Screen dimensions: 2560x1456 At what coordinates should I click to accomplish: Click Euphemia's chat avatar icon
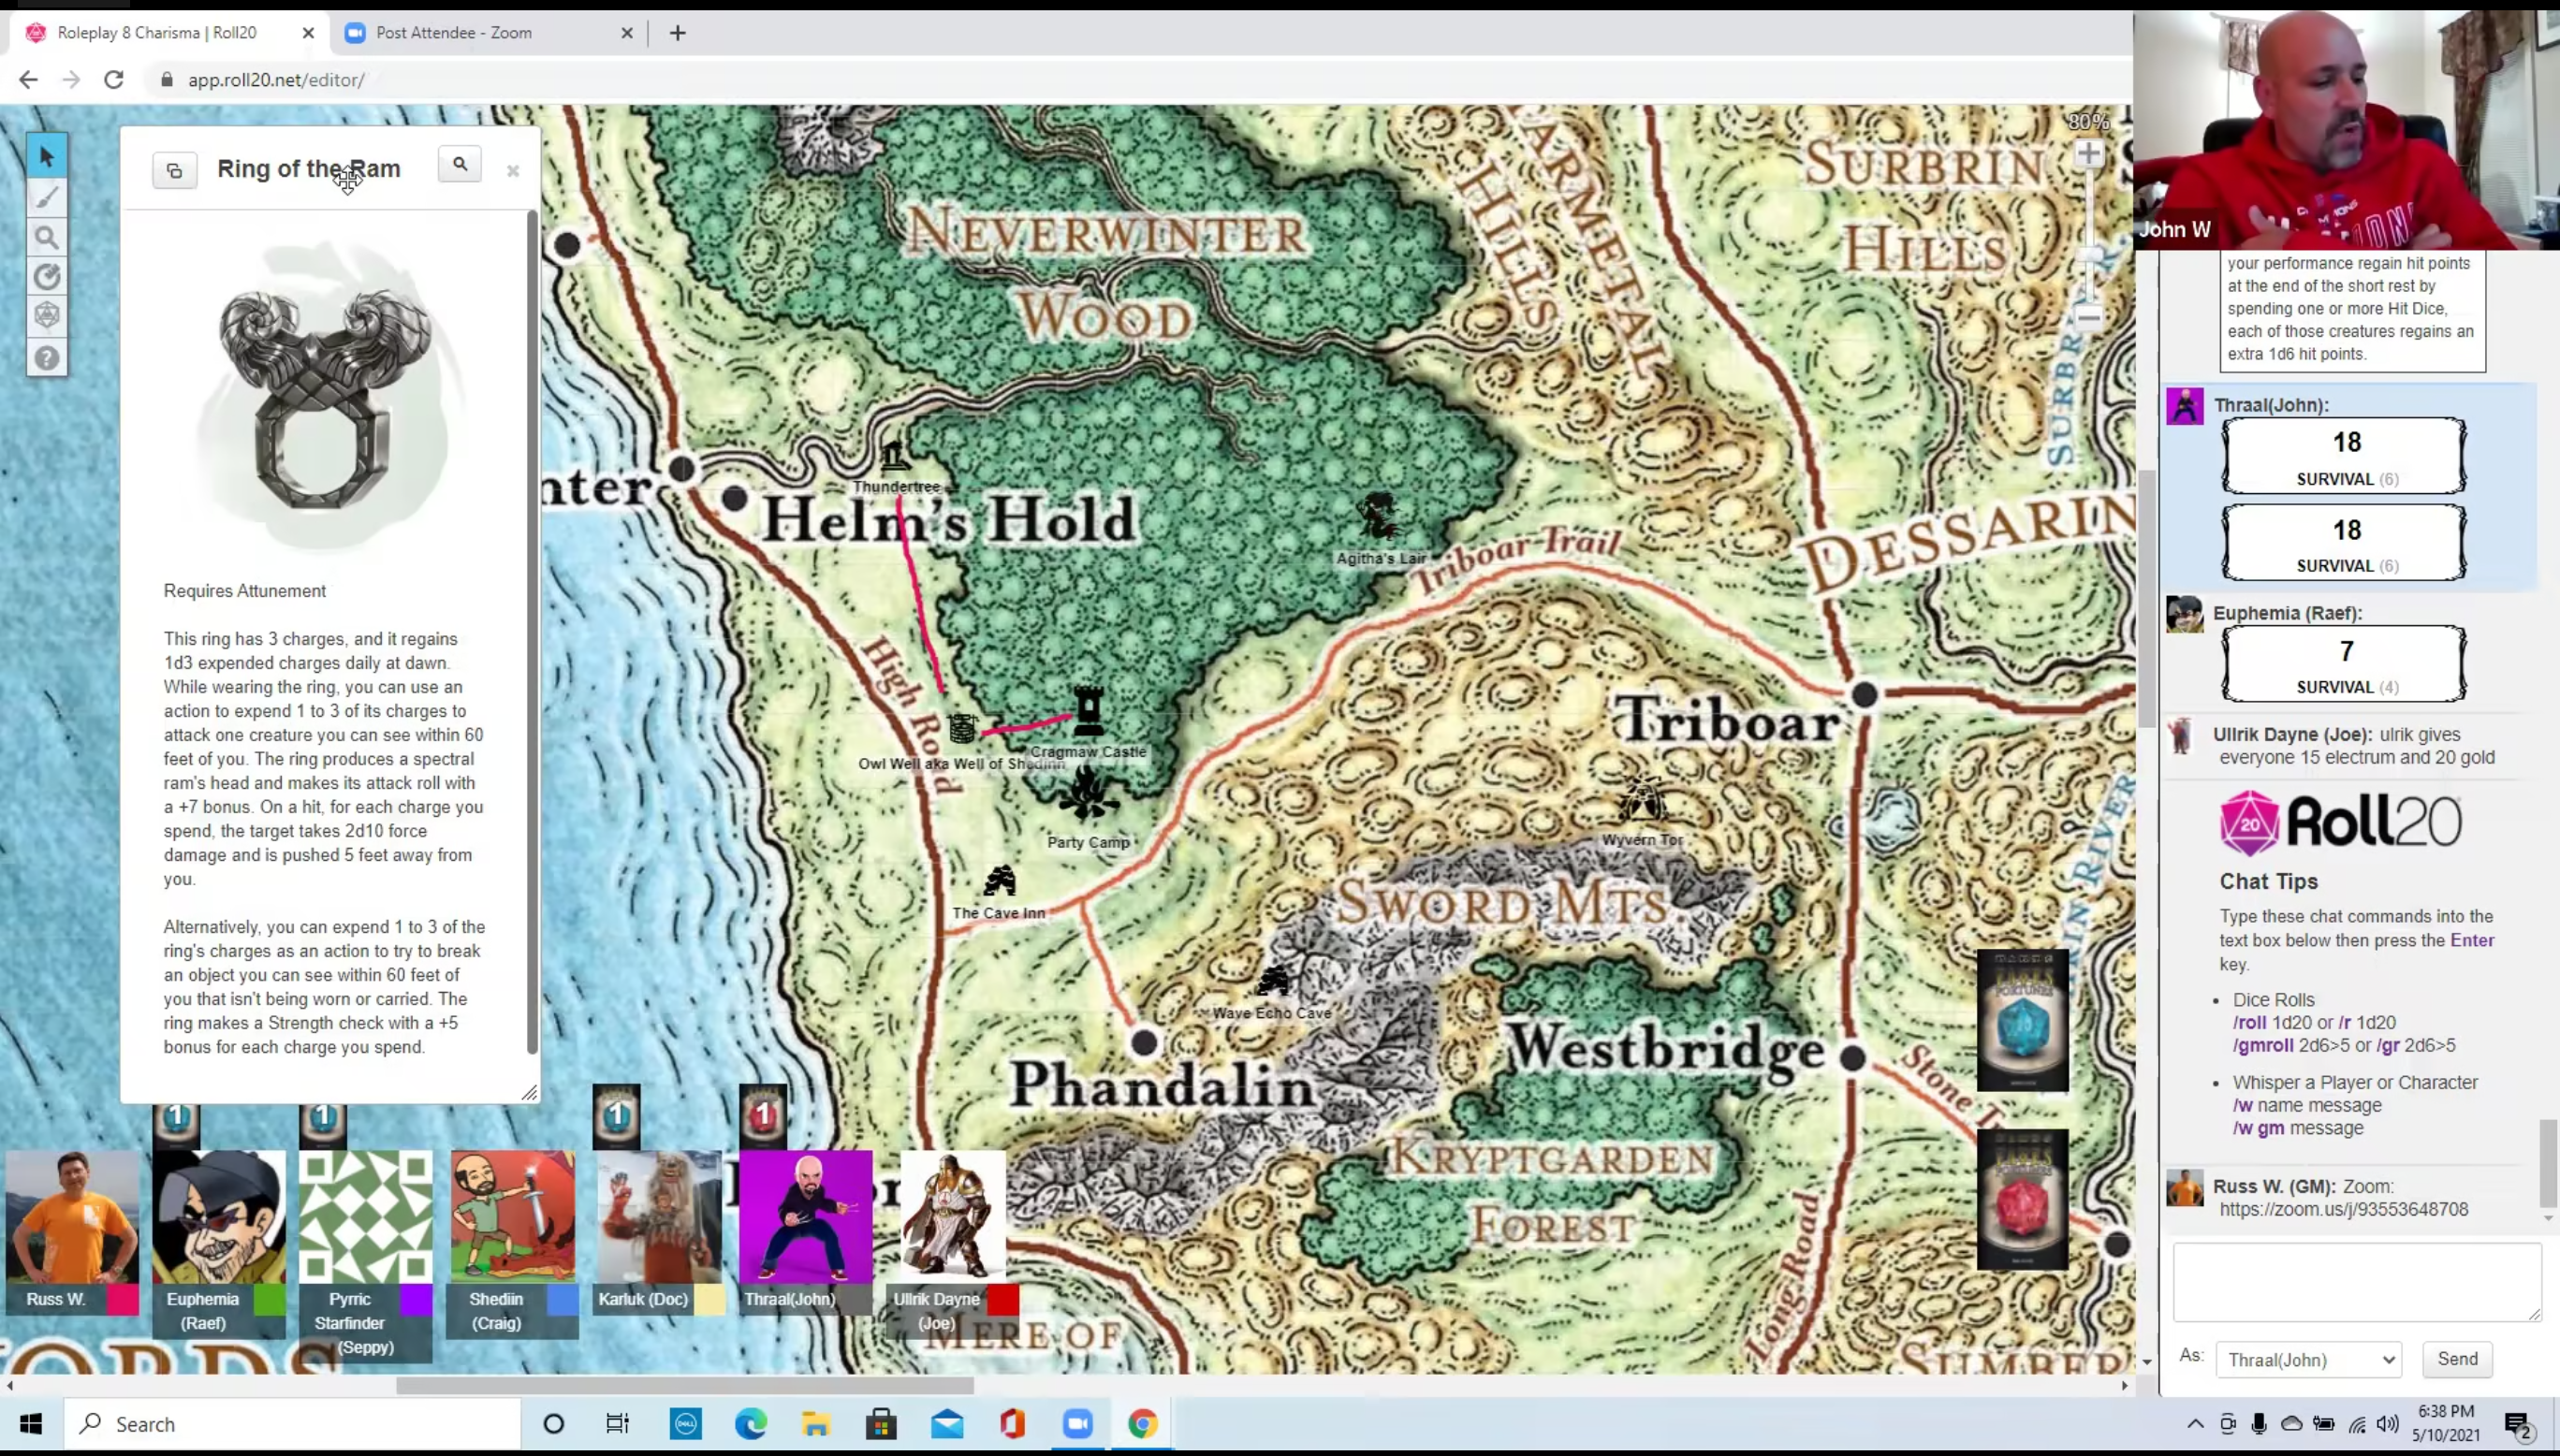pyautogui.click(x=2184, y=614)
